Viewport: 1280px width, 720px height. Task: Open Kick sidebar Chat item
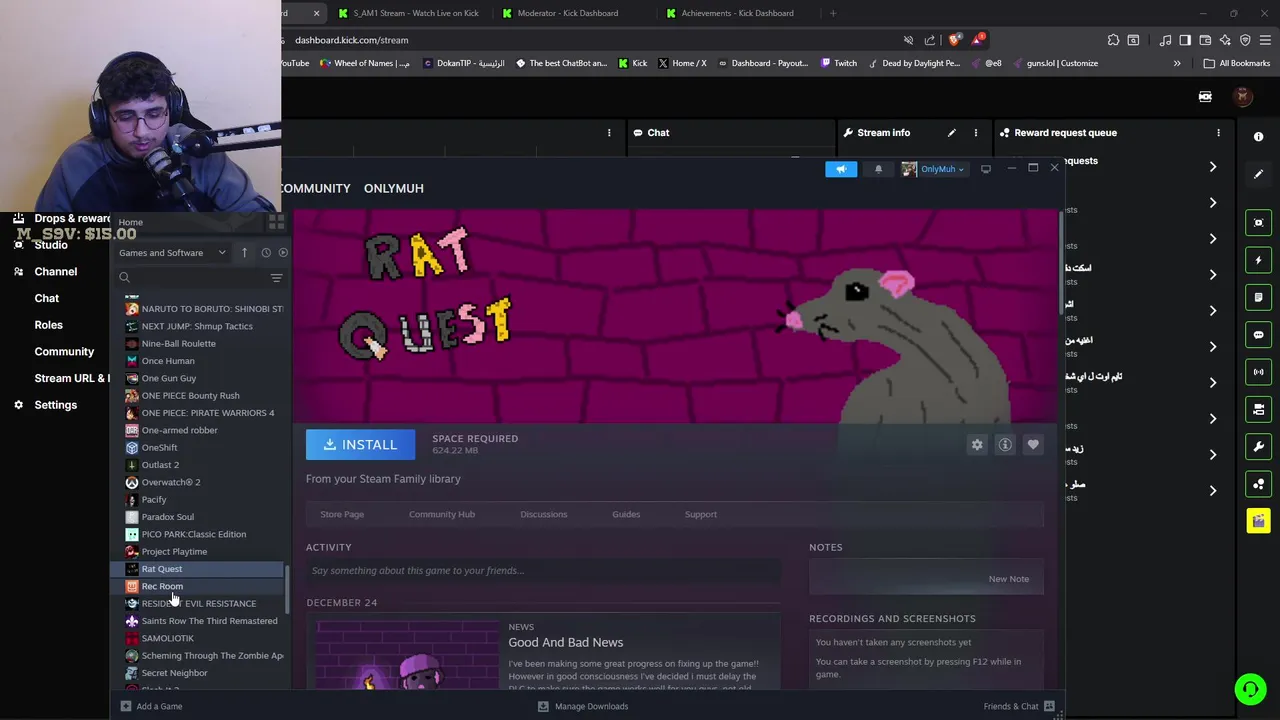click(47, 298)
